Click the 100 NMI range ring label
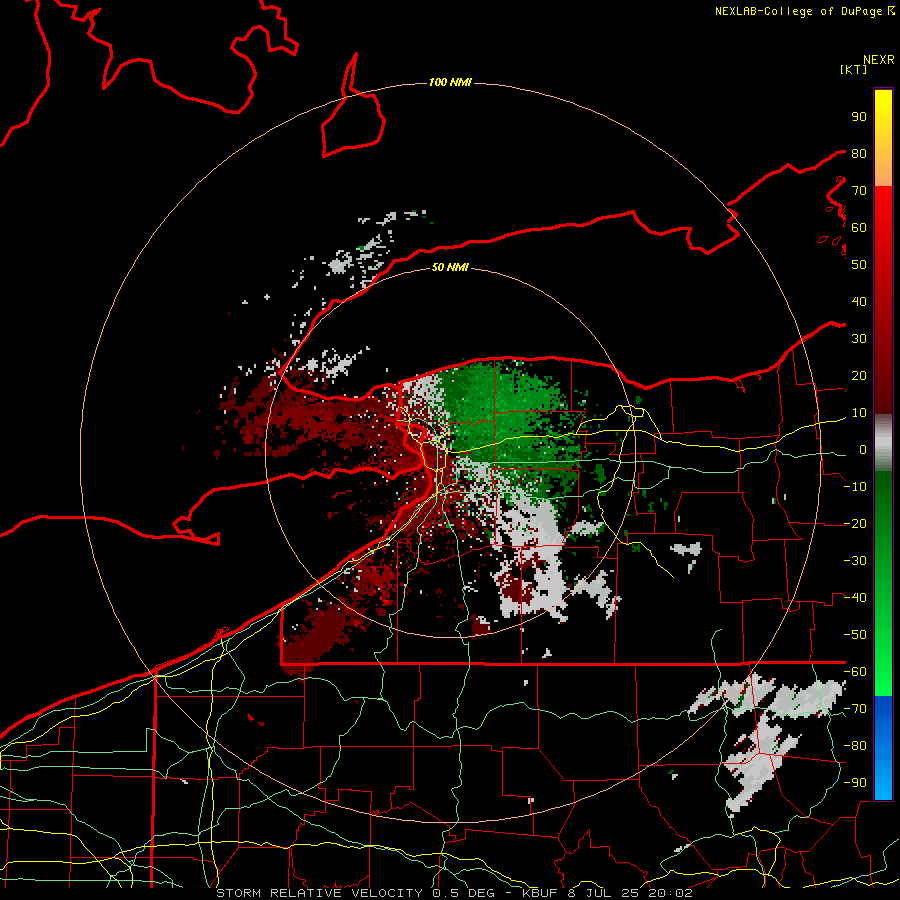The width and height of the screenshot is (900, 900). [x=450, y=83]
